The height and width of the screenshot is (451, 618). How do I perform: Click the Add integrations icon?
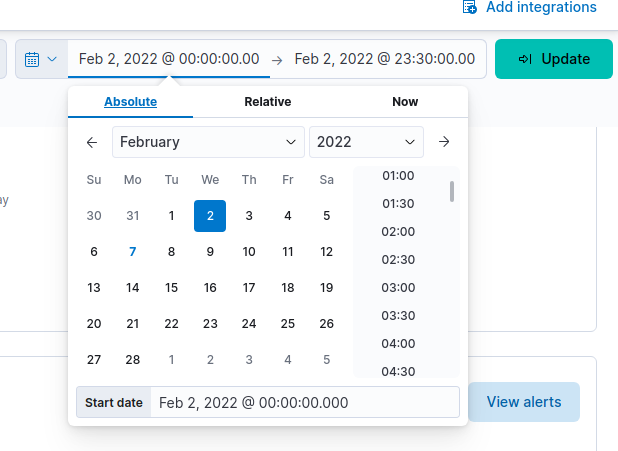click(470, 8)
